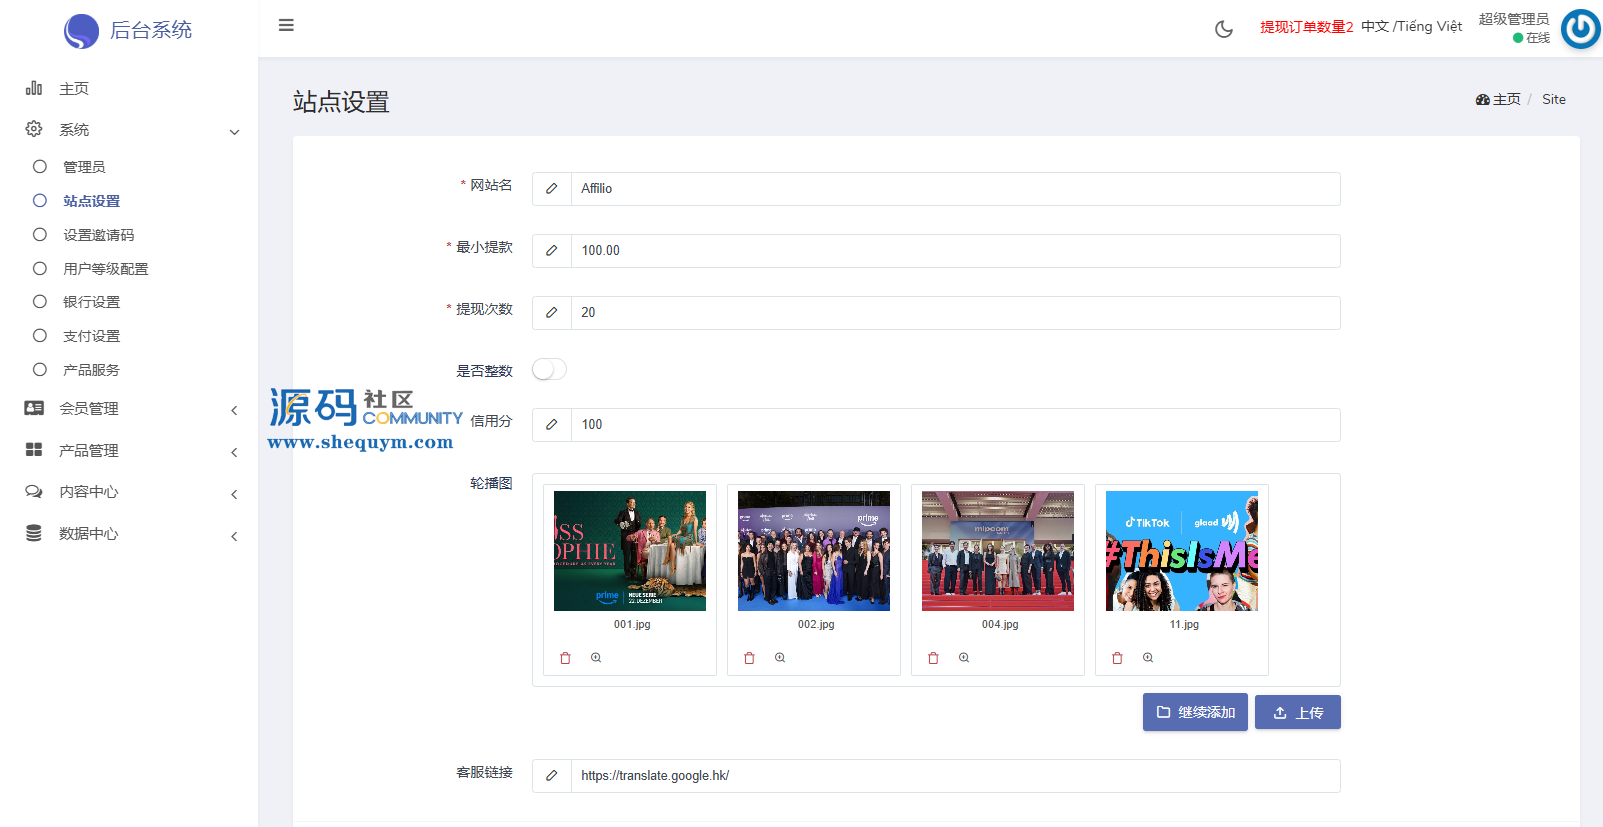The height and width of the screenshot is (827, 1603).
Task: Click the 系统 gear icon
Action: click(x=34, y=129)
